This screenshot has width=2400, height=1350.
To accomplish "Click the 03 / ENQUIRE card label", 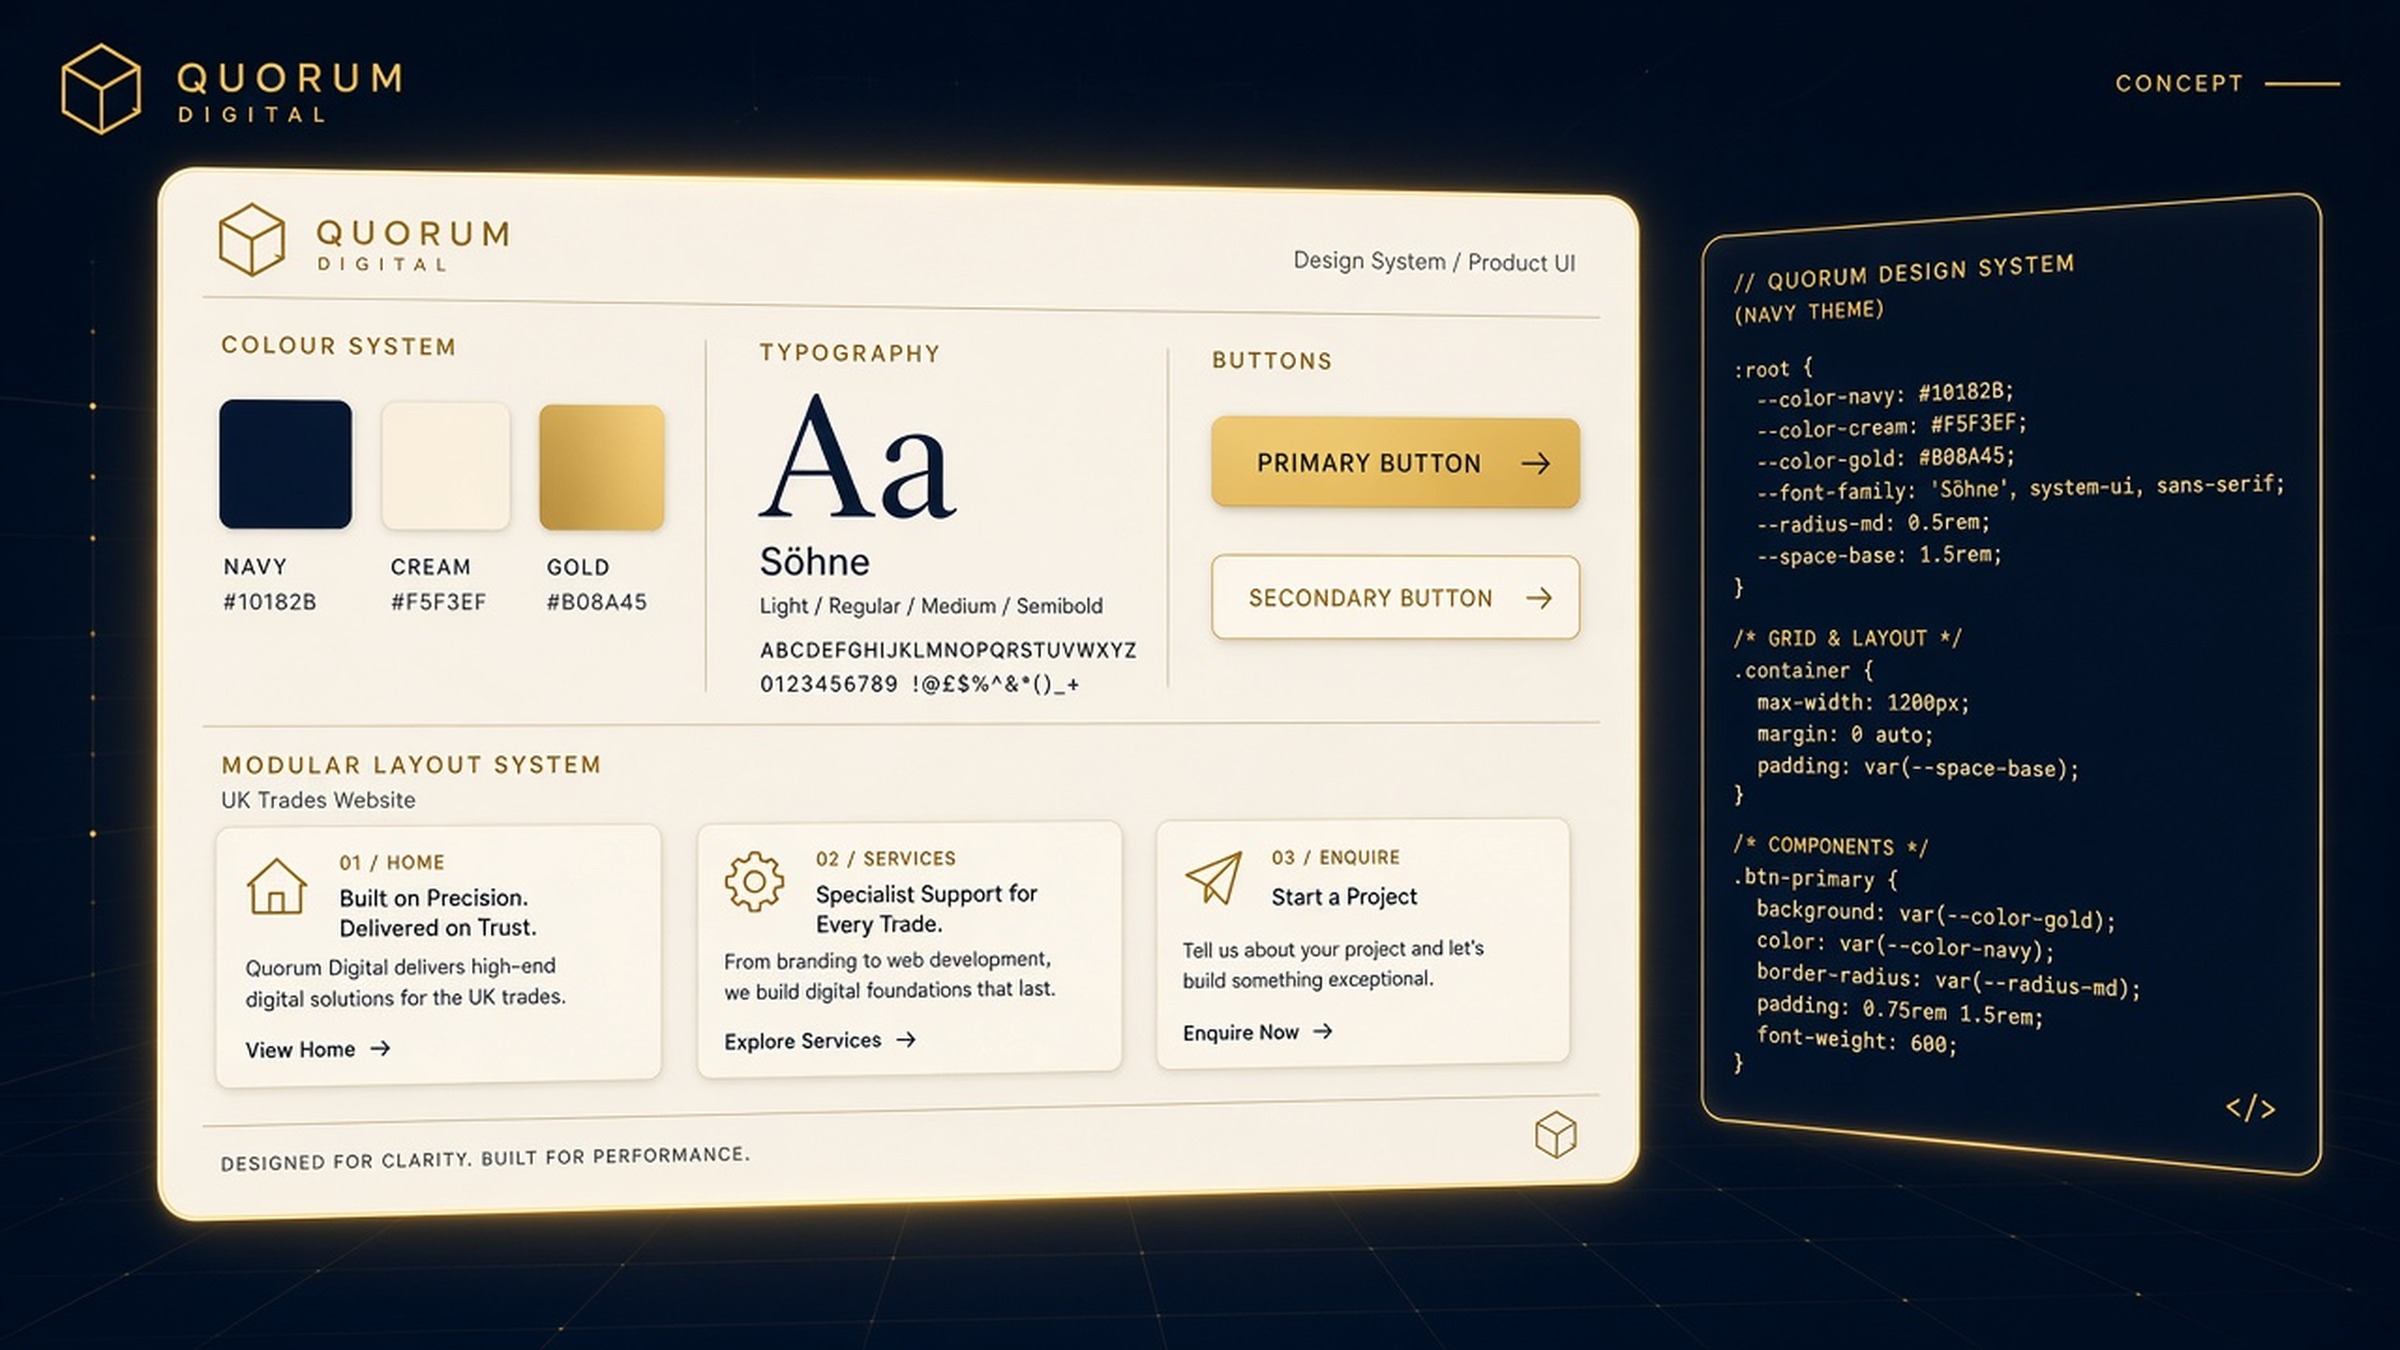I will click(1336, 857).
